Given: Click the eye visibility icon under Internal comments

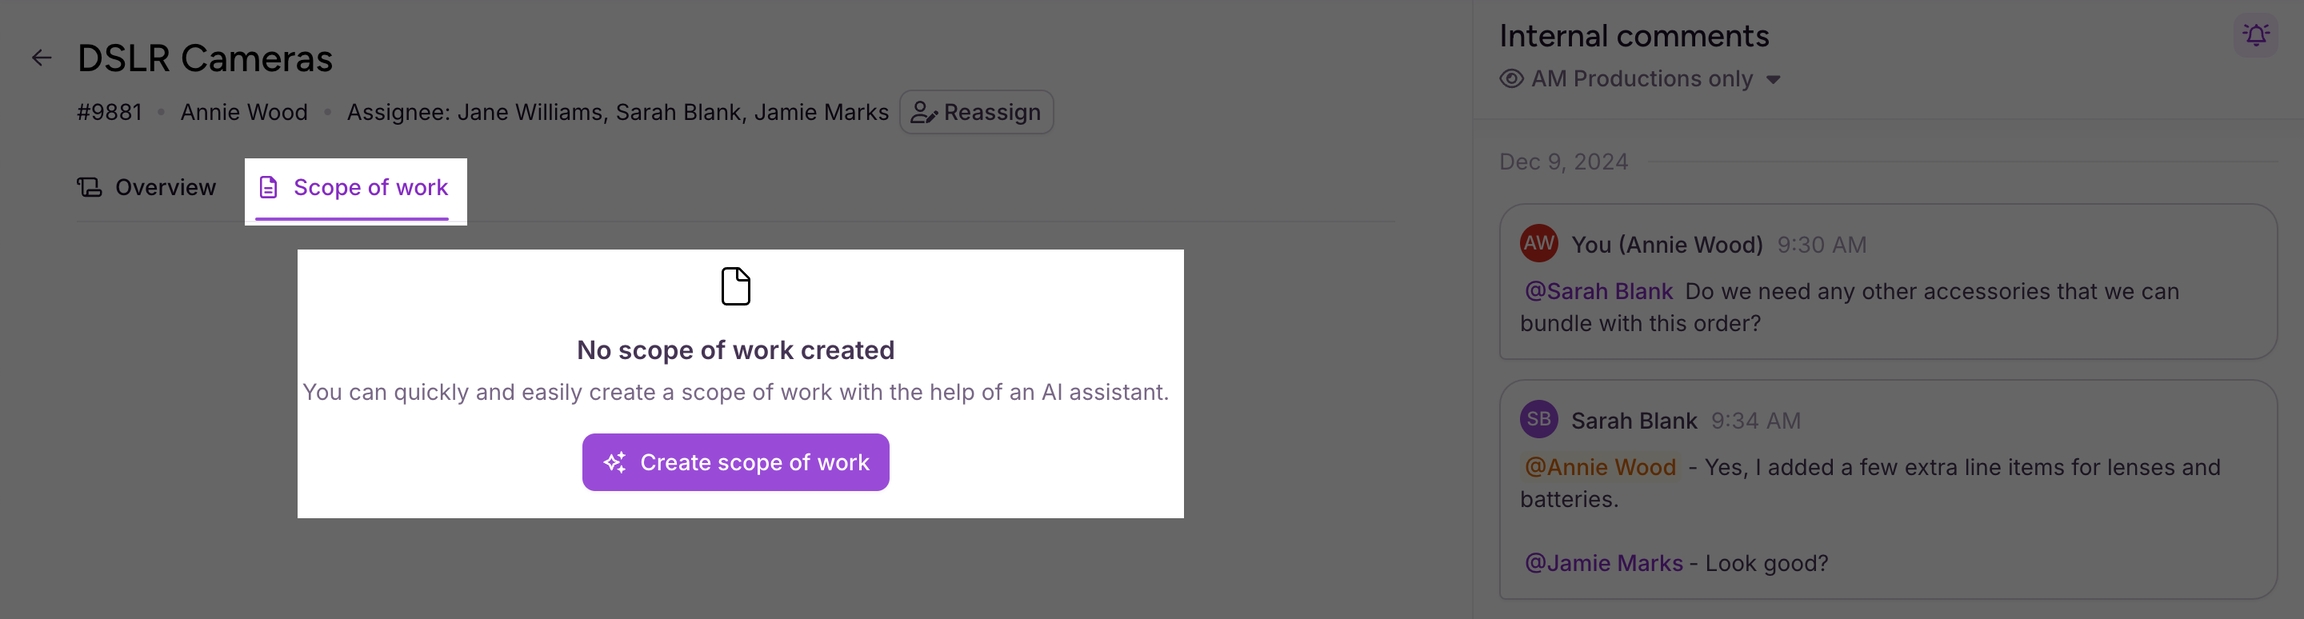Looking at the screenshot, I should 1511,79.
